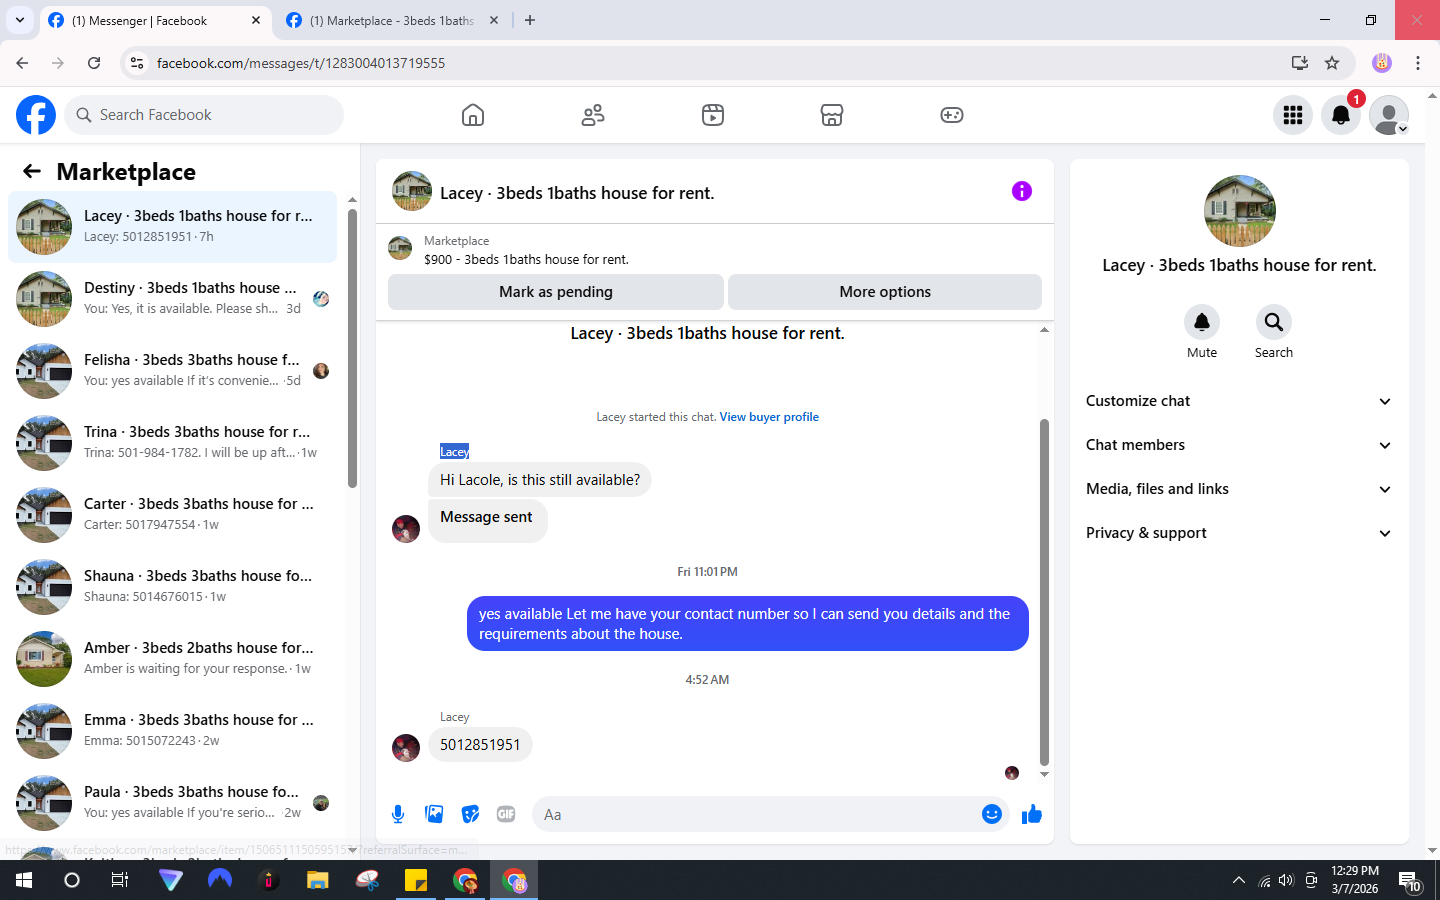Open Trina 3beds 3baths conversation
The height and width of the screenshot is (900, 1440).
click(x=172, y=442)
